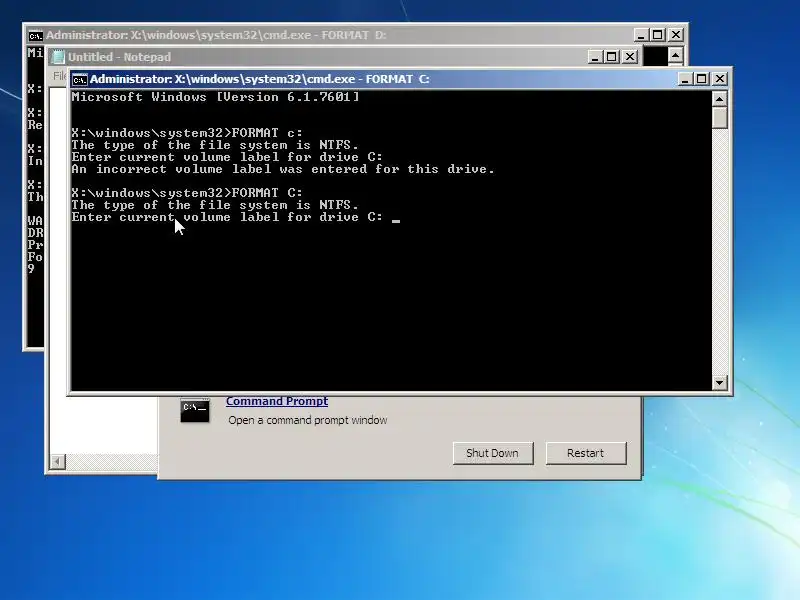This screenshot has width=800, height=600.
Task: Close the Untitled - Notepad window
Action: tap(630, 57)
